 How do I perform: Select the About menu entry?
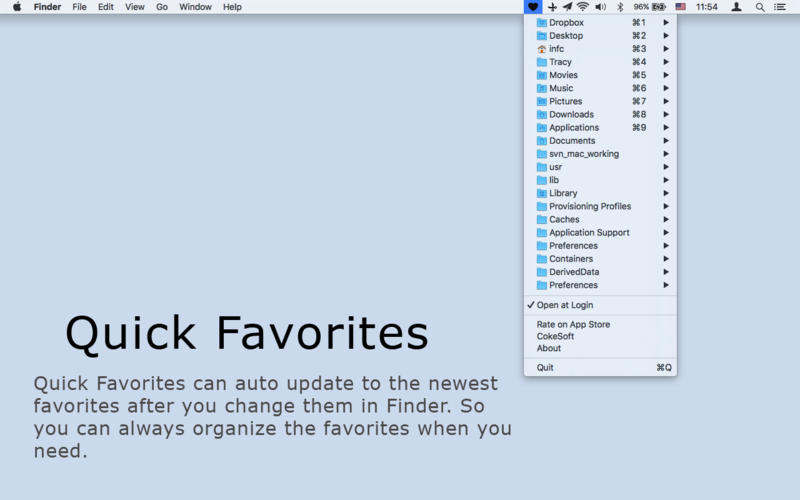549,349
